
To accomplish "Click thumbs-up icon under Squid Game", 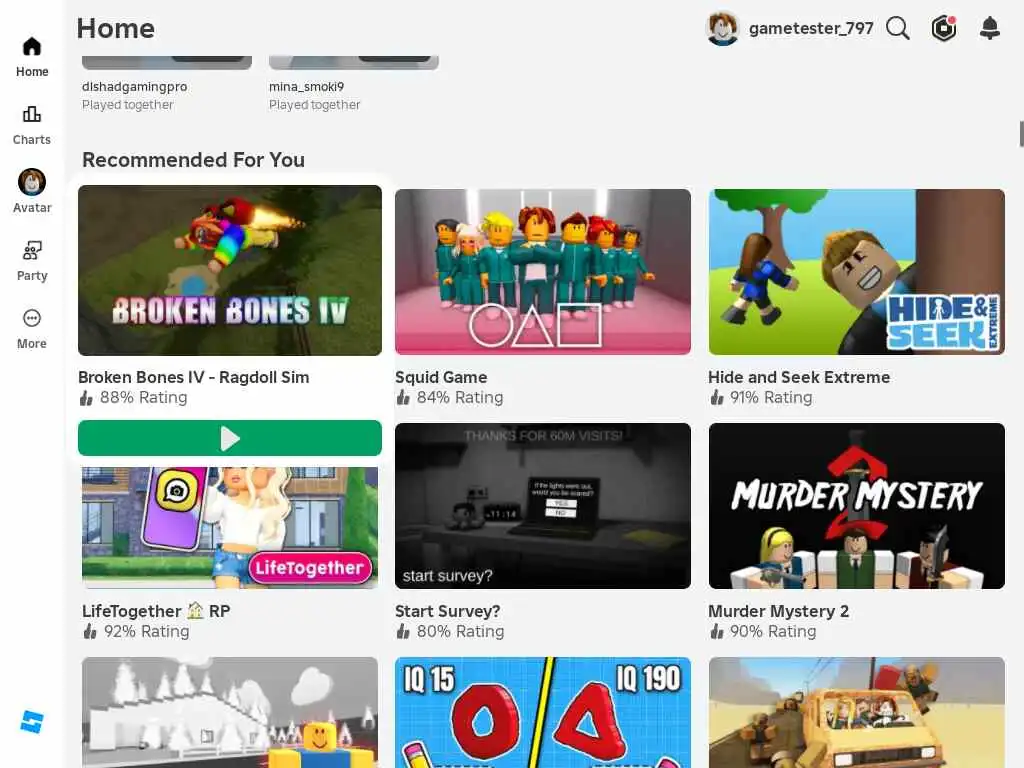I will [403, 398].
